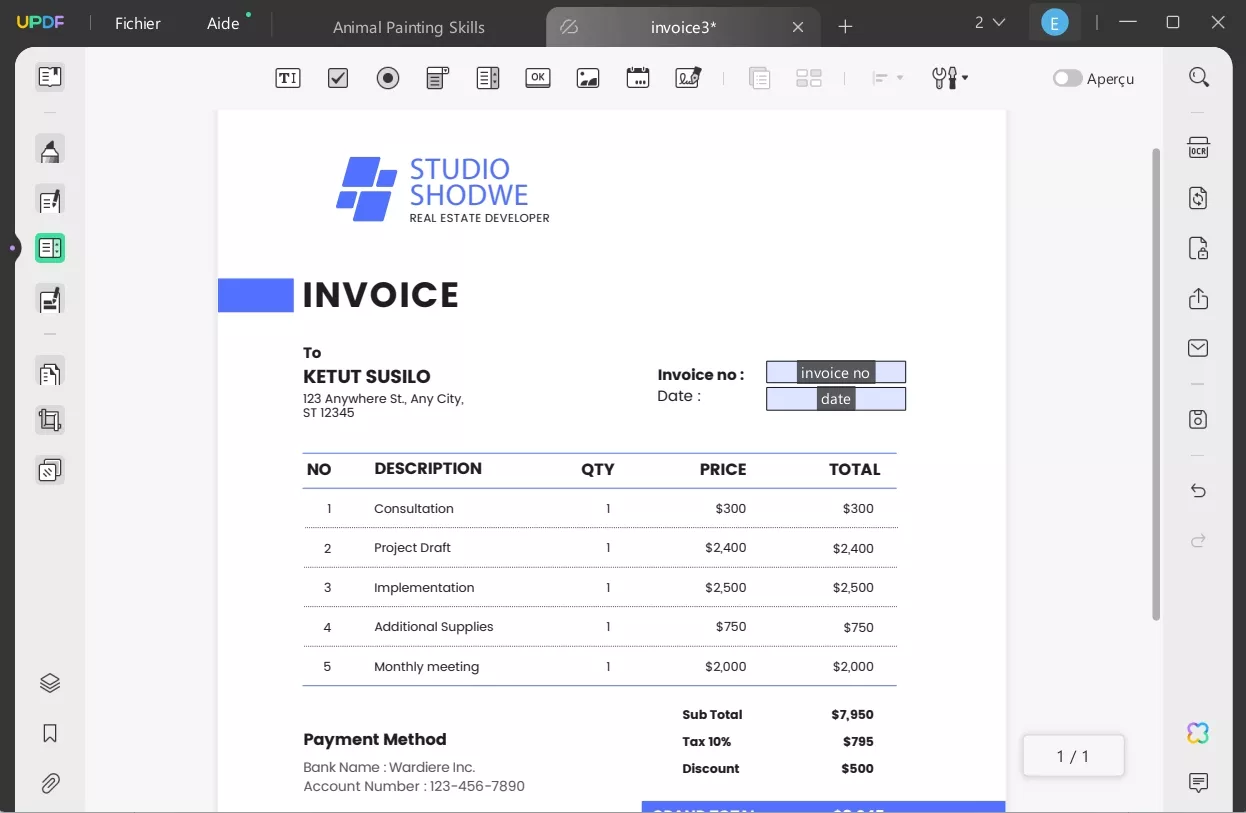Open the UPDF AI assistant icon
Image resolution: width=1246 pixels, height=813 pixels.
click(x=1198, y=733)
